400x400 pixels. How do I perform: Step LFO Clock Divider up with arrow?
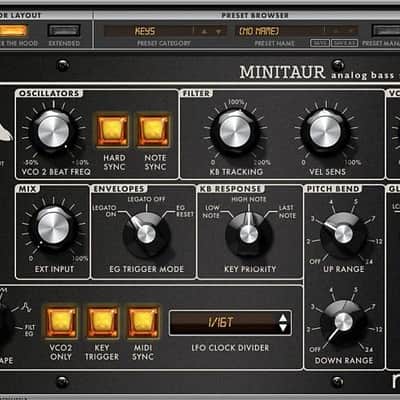click(283, 318)
